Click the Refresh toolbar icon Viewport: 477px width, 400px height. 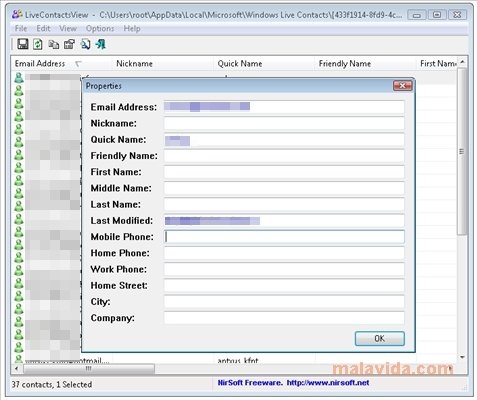38,44
